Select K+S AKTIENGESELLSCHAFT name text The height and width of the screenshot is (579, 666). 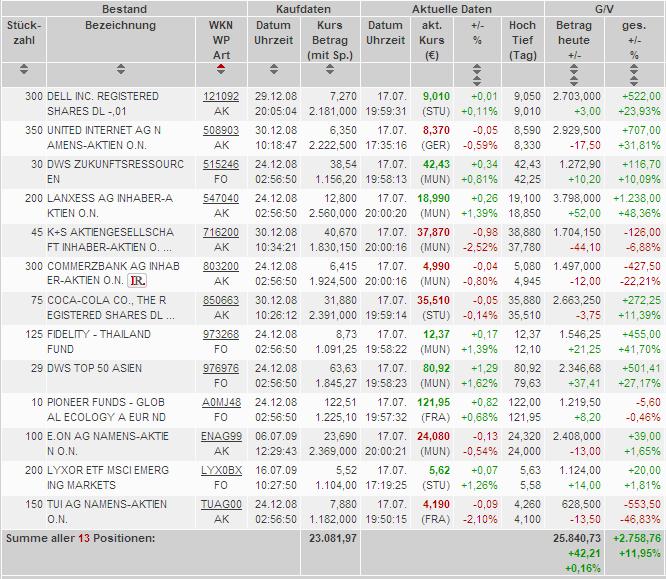(110, 240)
